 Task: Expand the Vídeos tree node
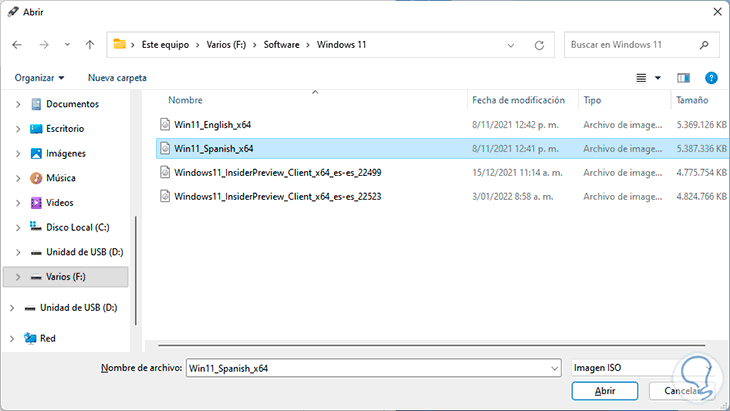tap(18, 203)
